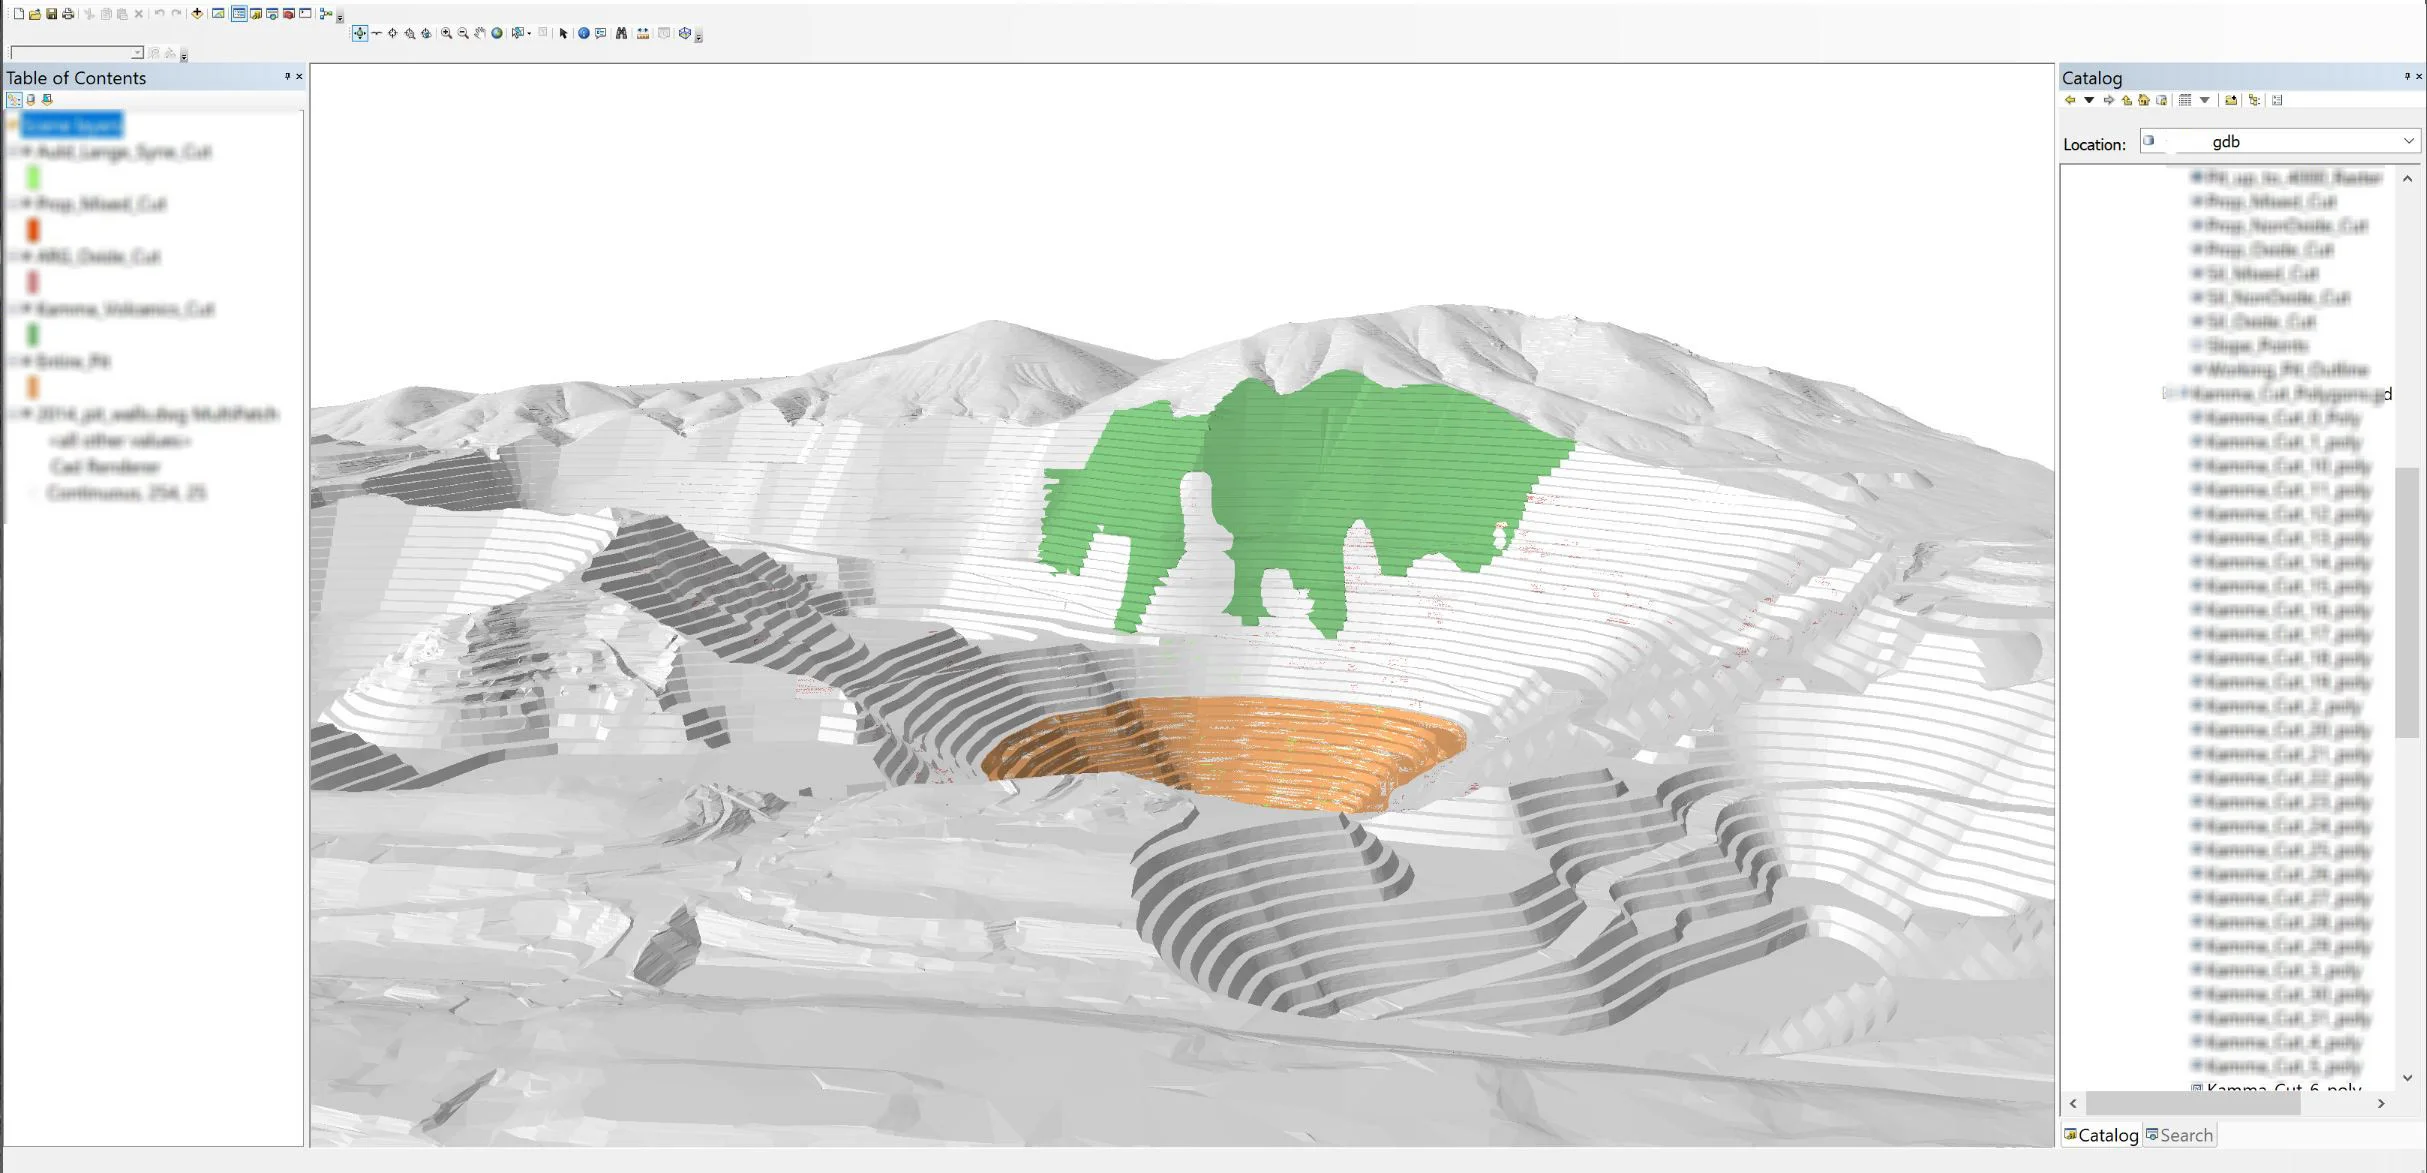Select the Scene layers root item

pyautogui.click(x=72, y=125)
